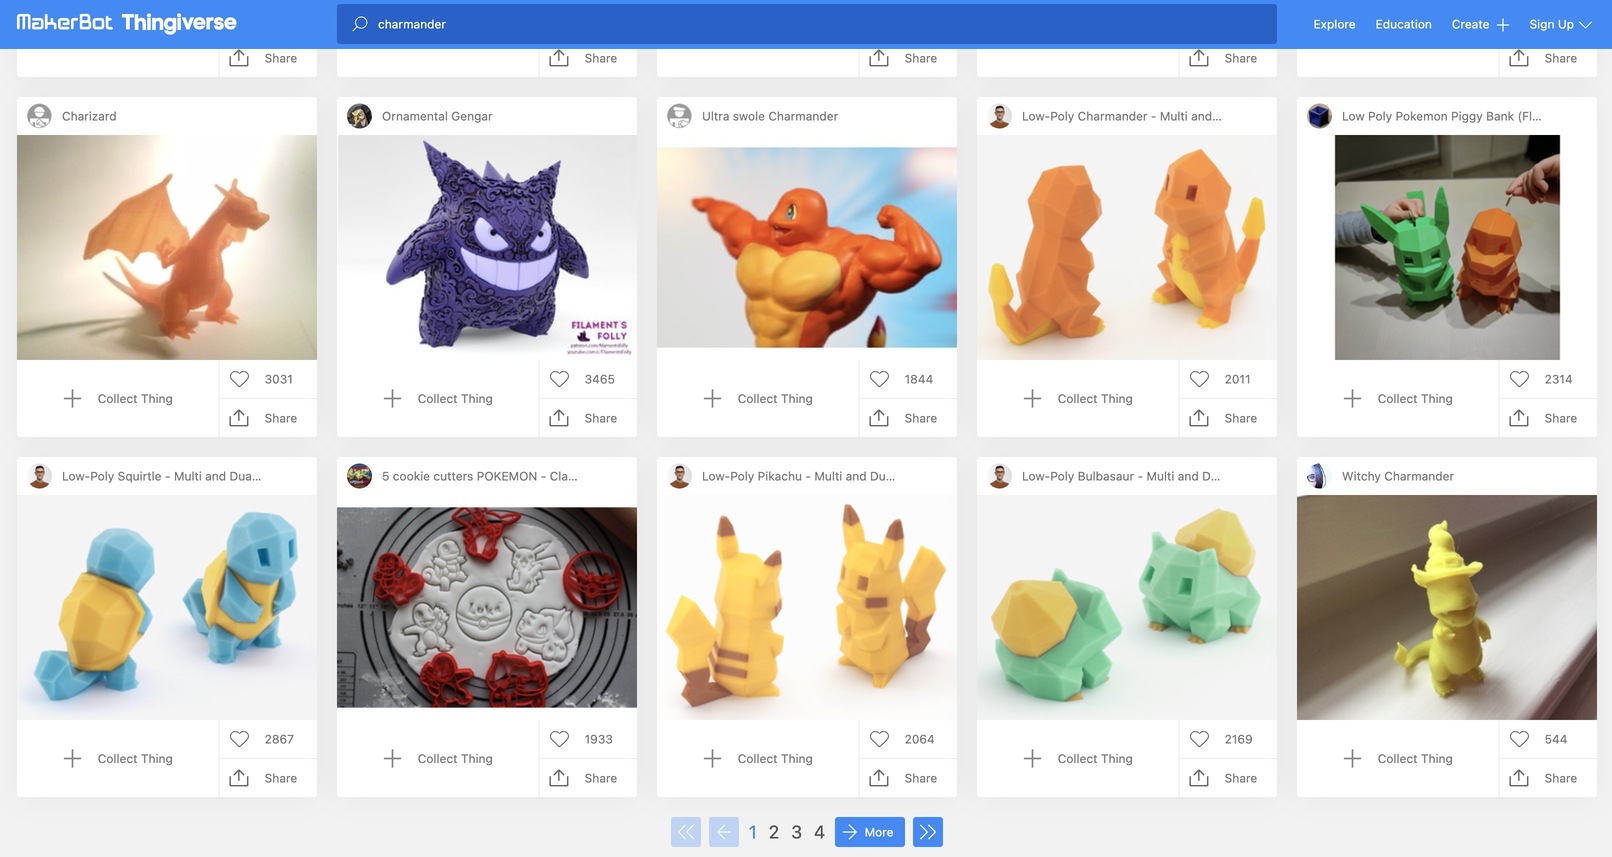Like the Low-Poly Squirtle model
1612x857 pixels.
pyautogui.click(x=239, y=739)
